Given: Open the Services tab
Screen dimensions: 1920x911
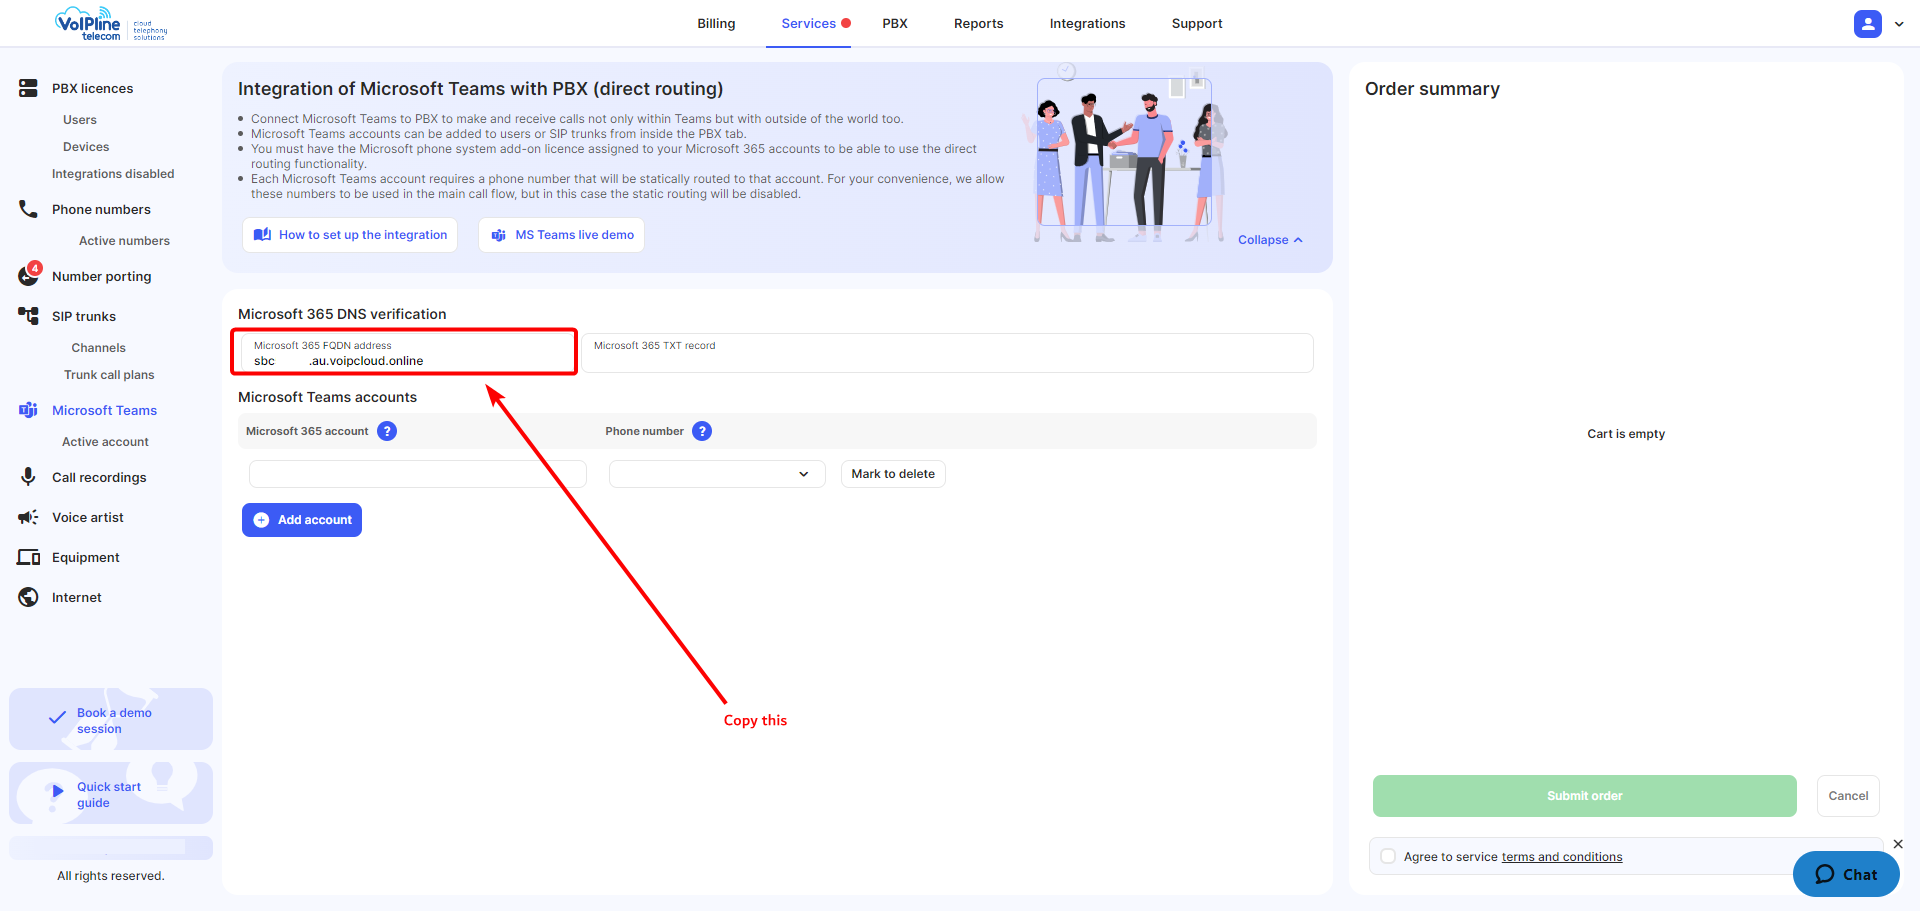Looking at the screenshot, I should point(809,23).
